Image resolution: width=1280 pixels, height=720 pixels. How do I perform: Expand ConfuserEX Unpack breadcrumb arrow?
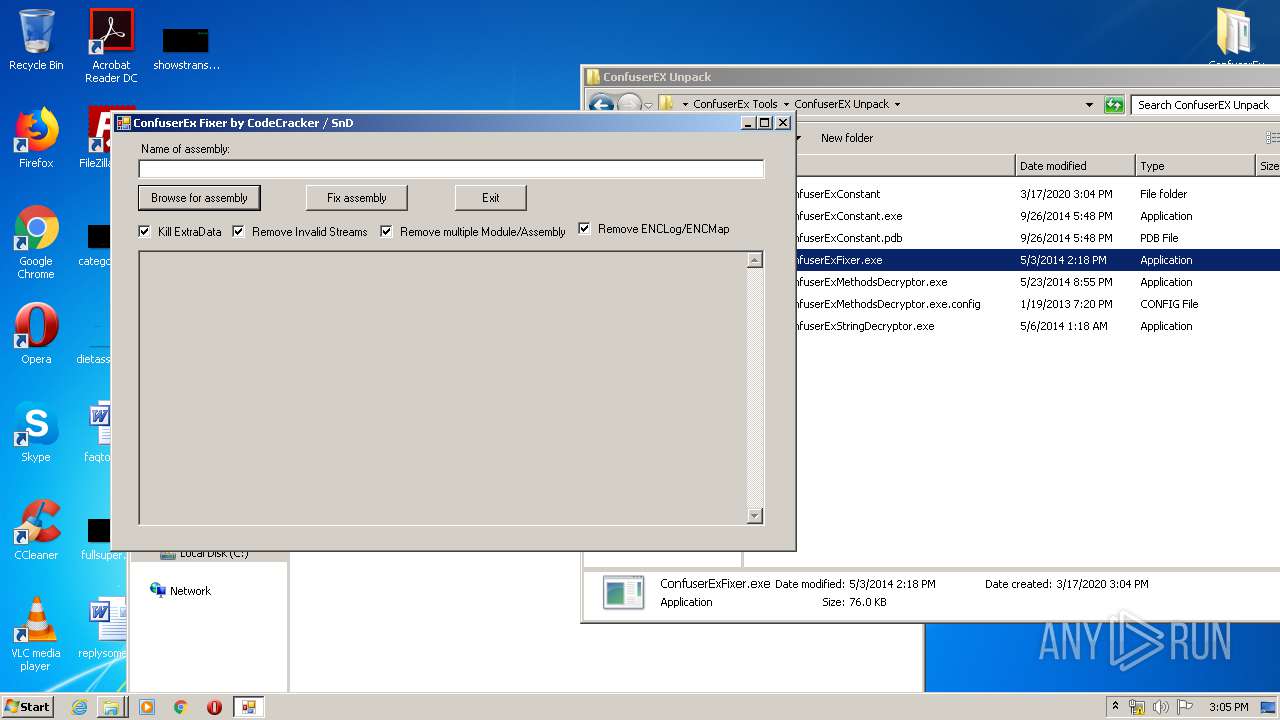pyautogui.click(x=897, y=104)
